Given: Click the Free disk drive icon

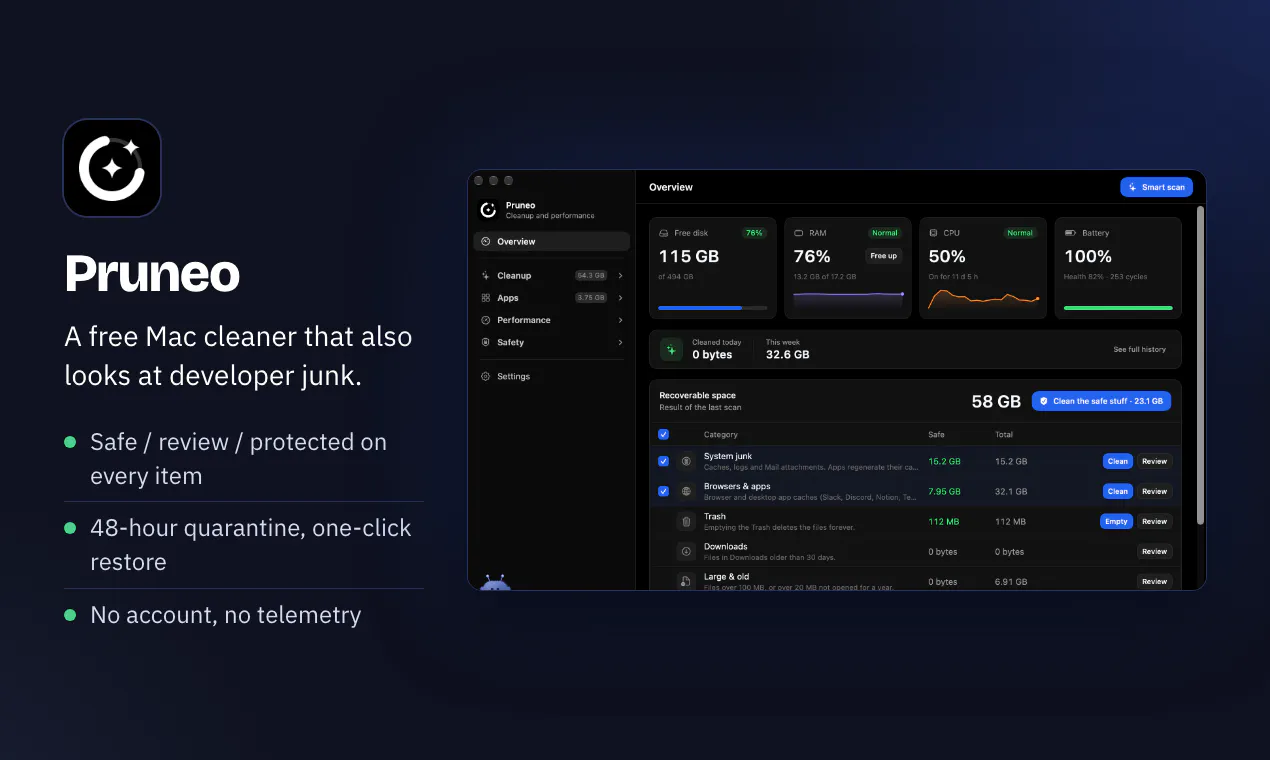Looking at the screenshot, I should pos(664,233).
